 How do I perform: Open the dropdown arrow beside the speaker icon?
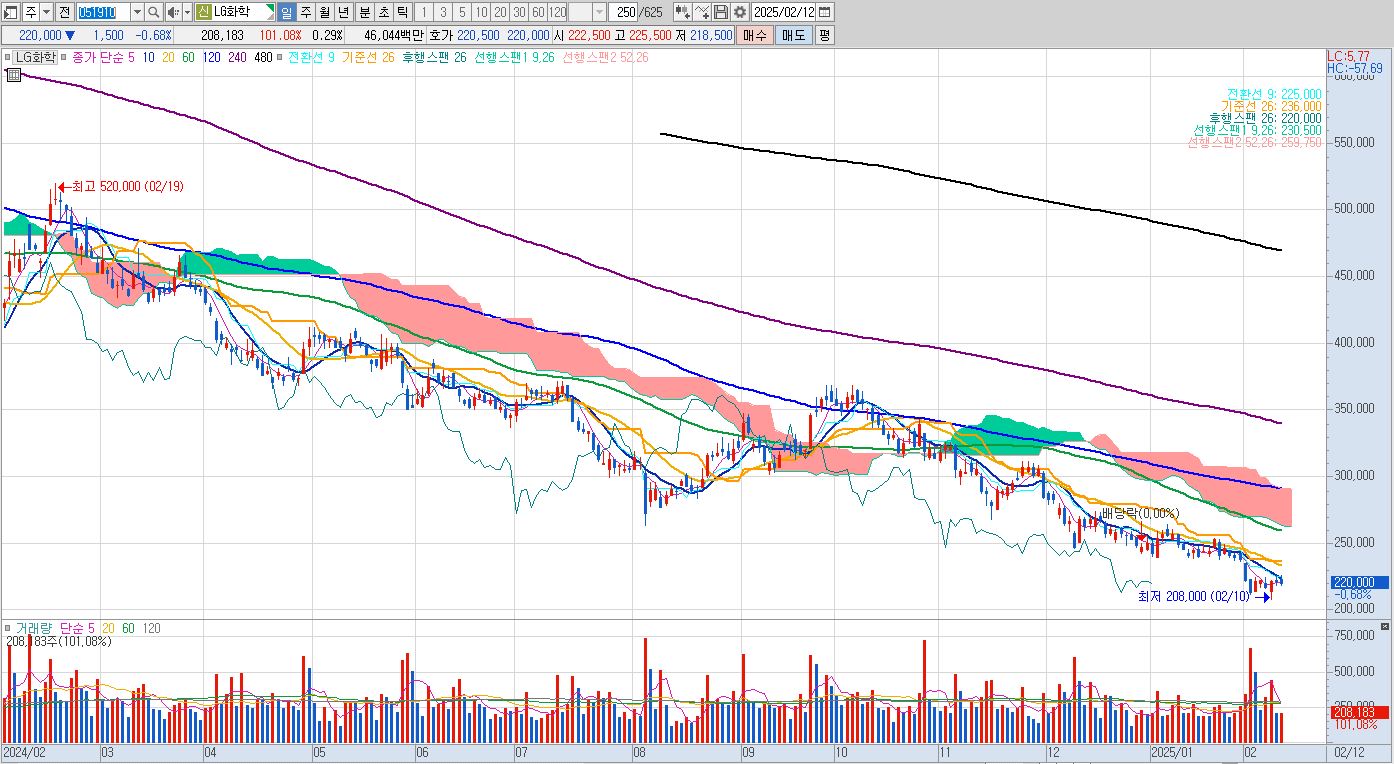[187, 12]
